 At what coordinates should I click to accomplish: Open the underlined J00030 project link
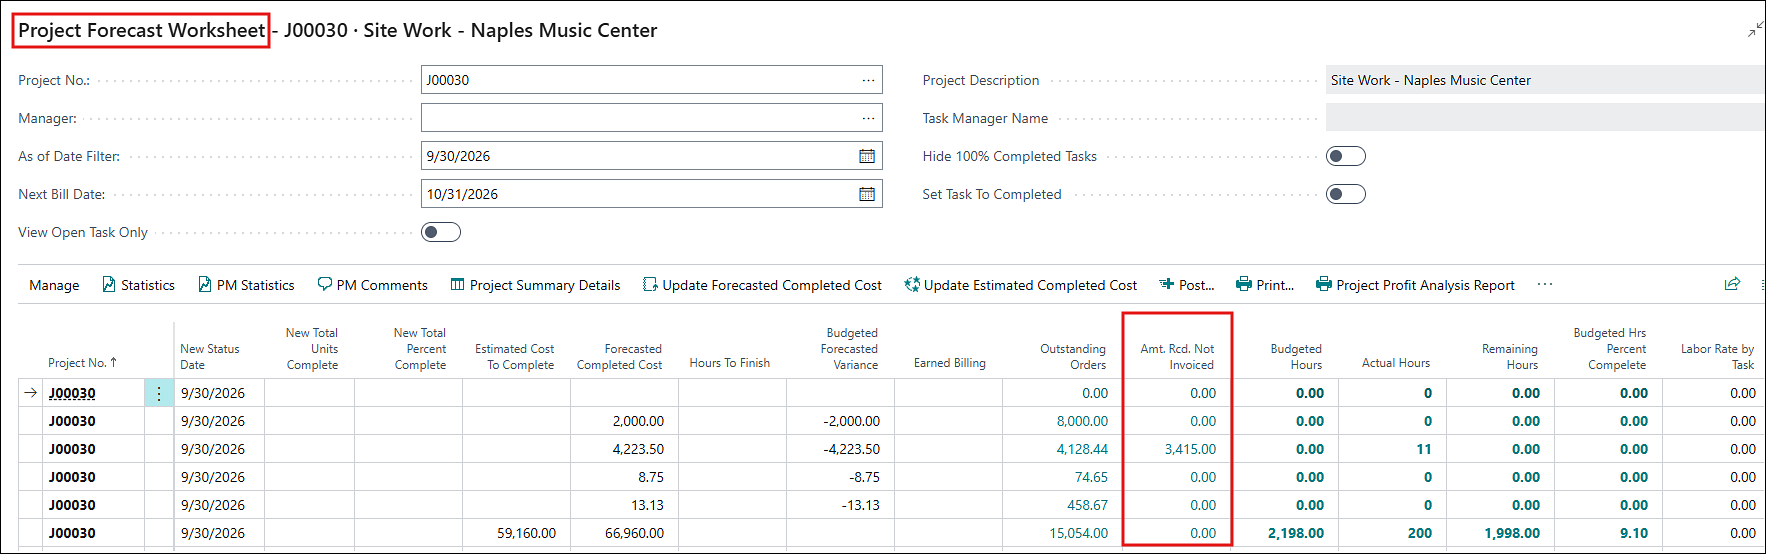72,393
